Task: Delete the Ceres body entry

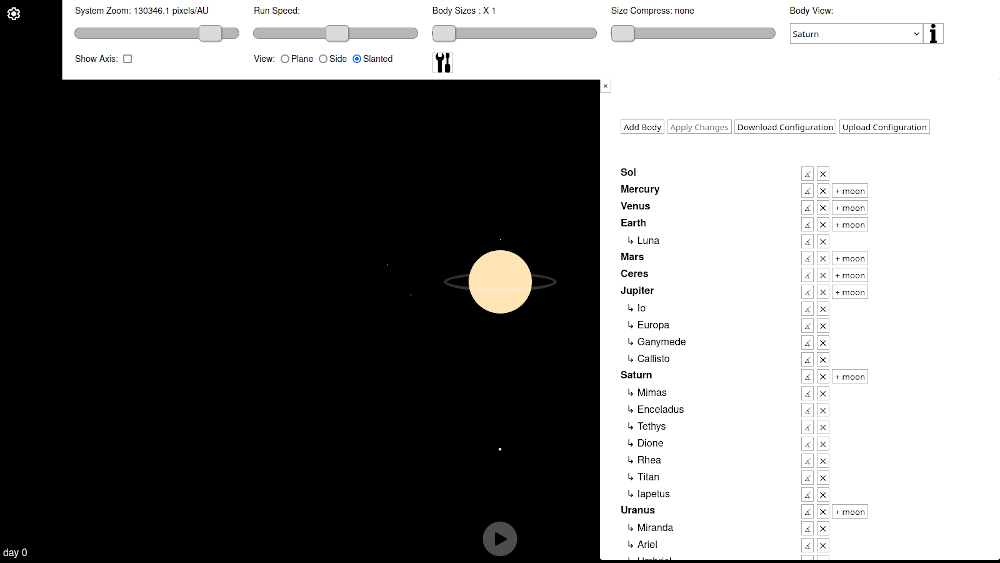Action: (x=823, y=275)
